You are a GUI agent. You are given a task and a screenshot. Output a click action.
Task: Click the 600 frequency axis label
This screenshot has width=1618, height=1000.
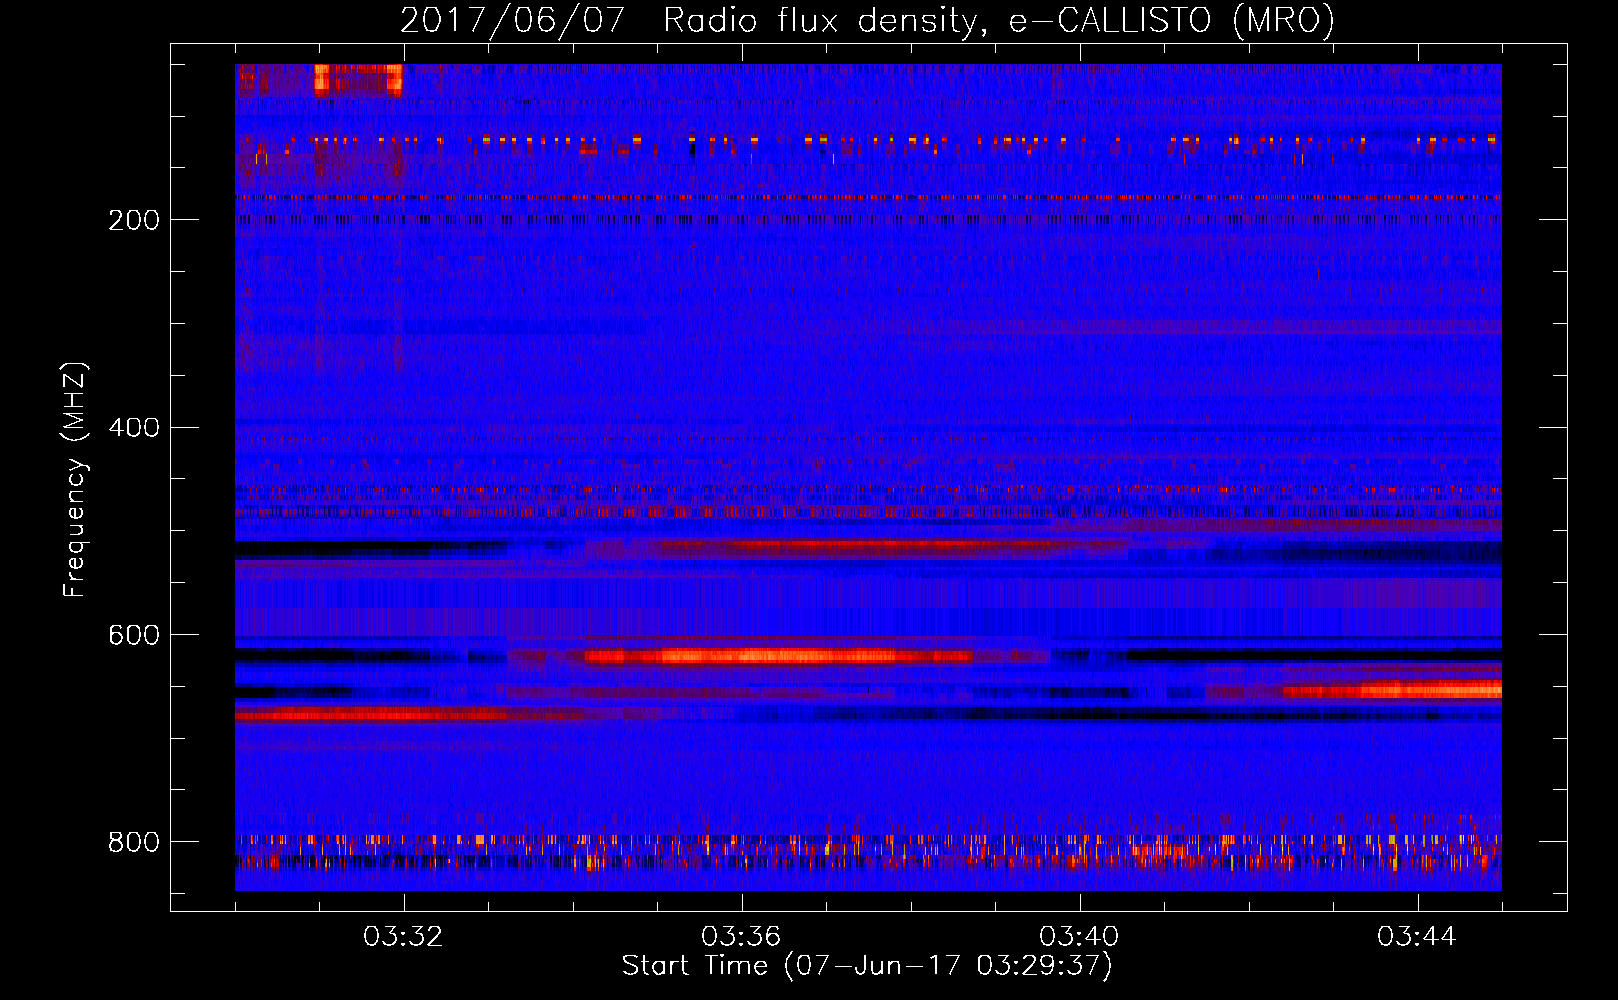pos(134,636)
